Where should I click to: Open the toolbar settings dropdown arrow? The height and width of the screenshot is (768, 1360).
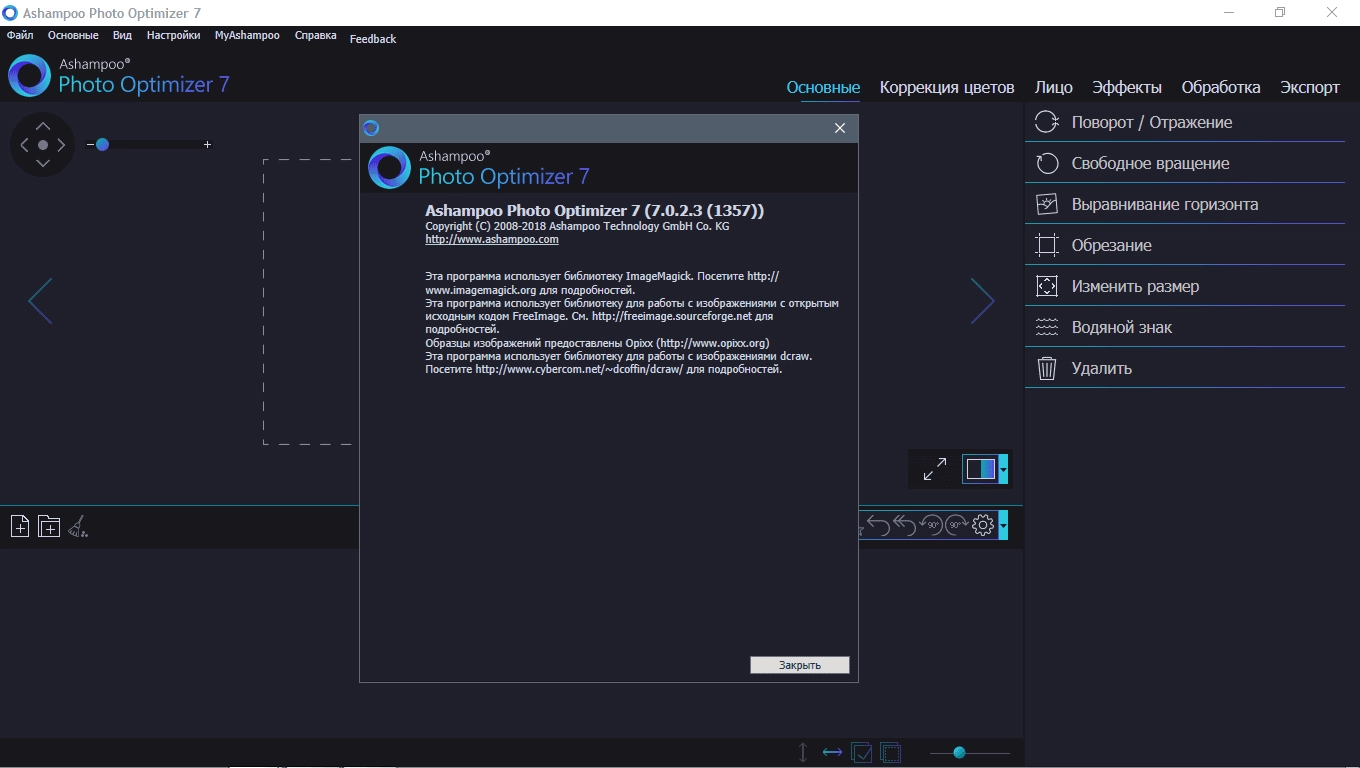click(x=1003, y=525)
